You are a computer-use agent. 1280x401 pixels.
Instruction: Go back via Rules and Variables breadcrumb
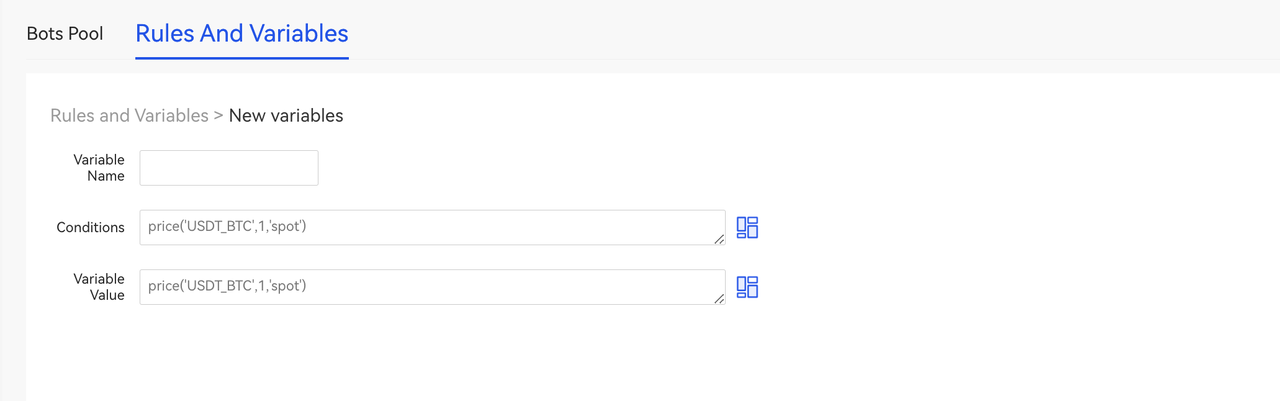click(129, 116)
